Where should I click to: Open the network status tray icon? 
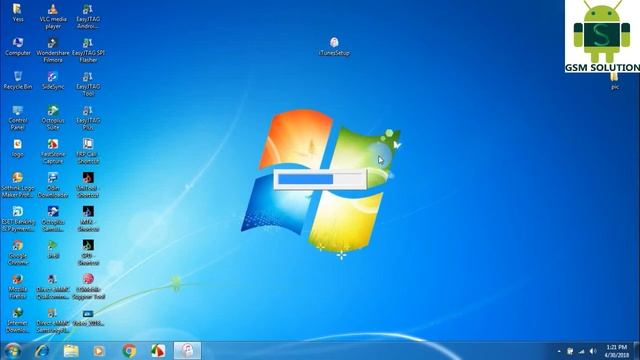click(582, 351)
